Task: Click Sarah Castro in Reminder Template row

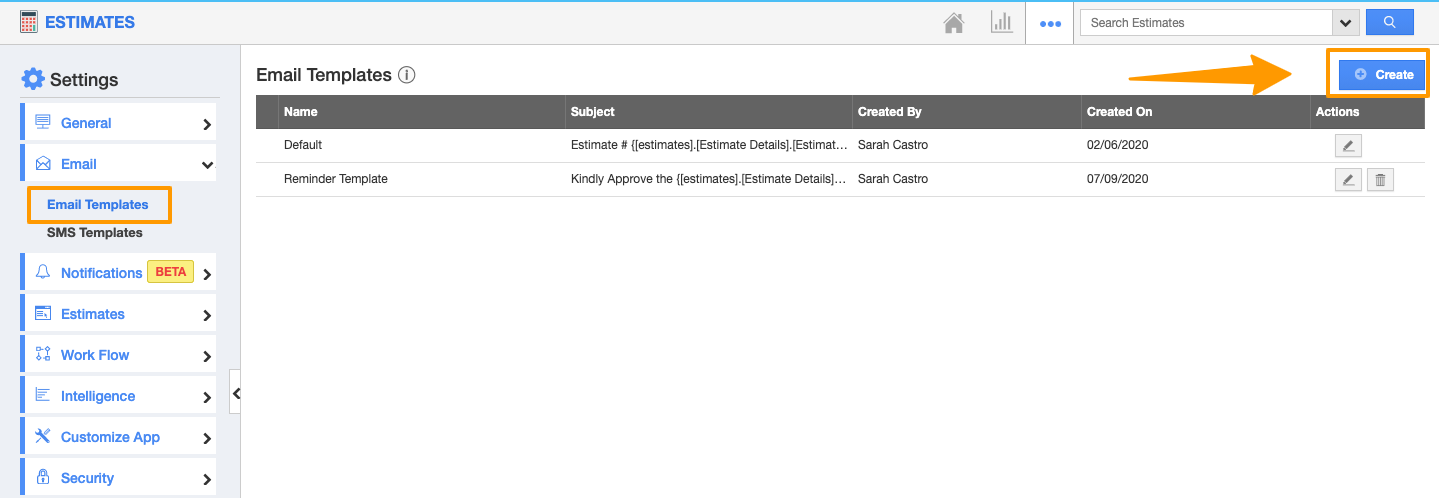Action: (x=893, y=179)
